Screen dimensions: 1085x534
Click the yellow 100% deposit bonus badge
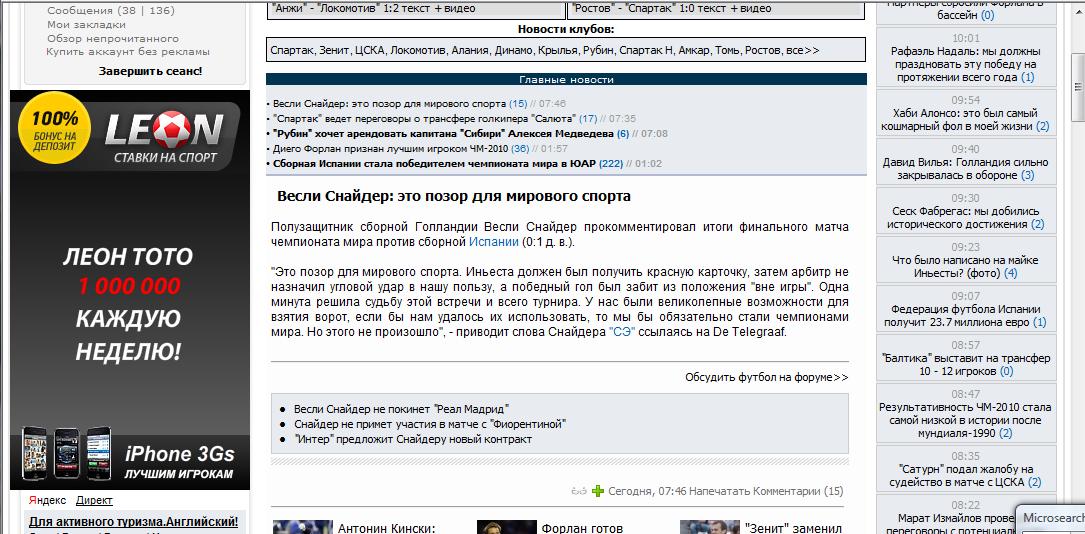(55, 128)
